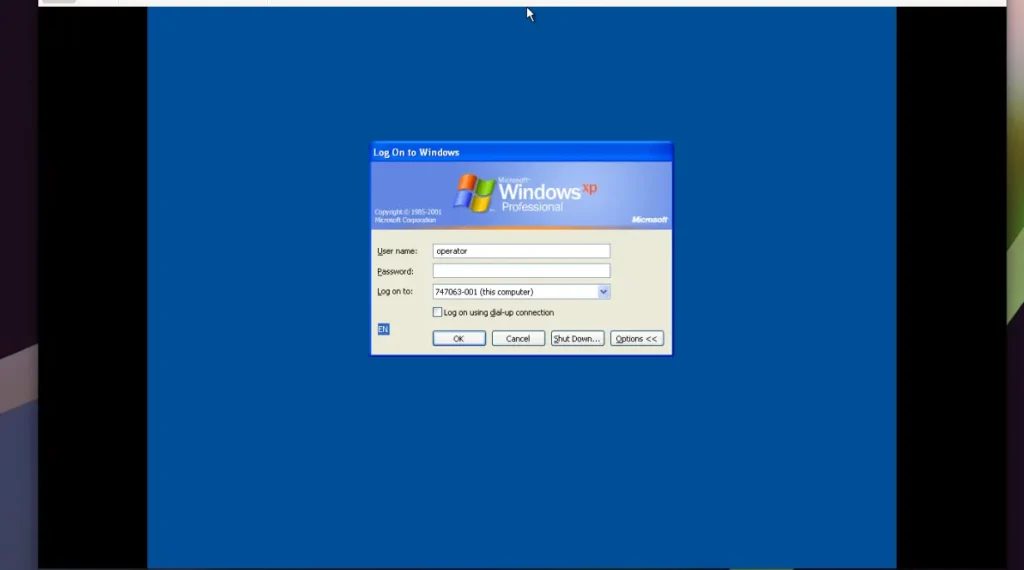Click the 'Log on using dial-up connection' label
Image resolution: width=1024 pixels, height=570 pixels.
point(498,312)
